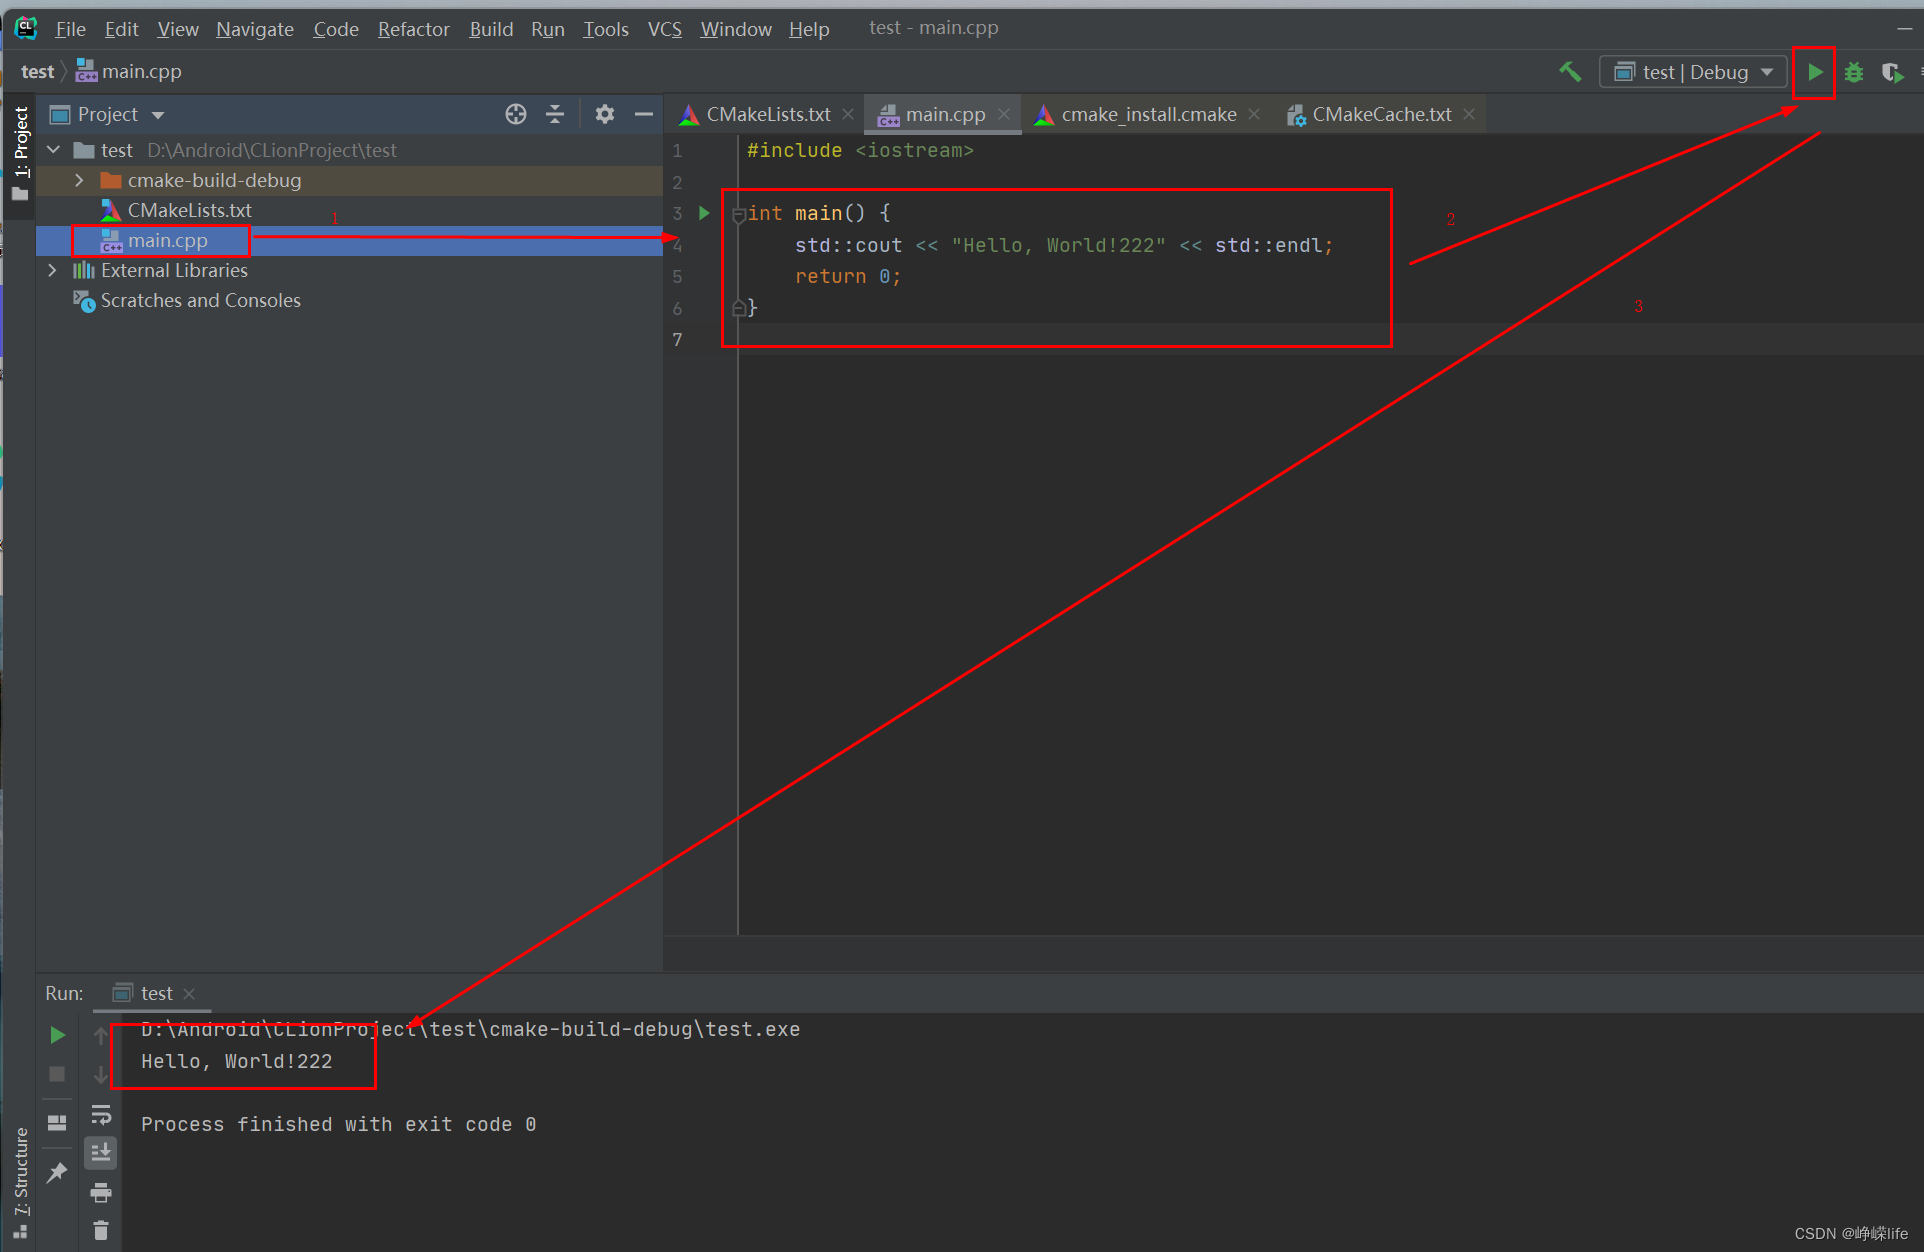
Task: Open the Project view dropdown arrow
Action: (x=158, y=115)
